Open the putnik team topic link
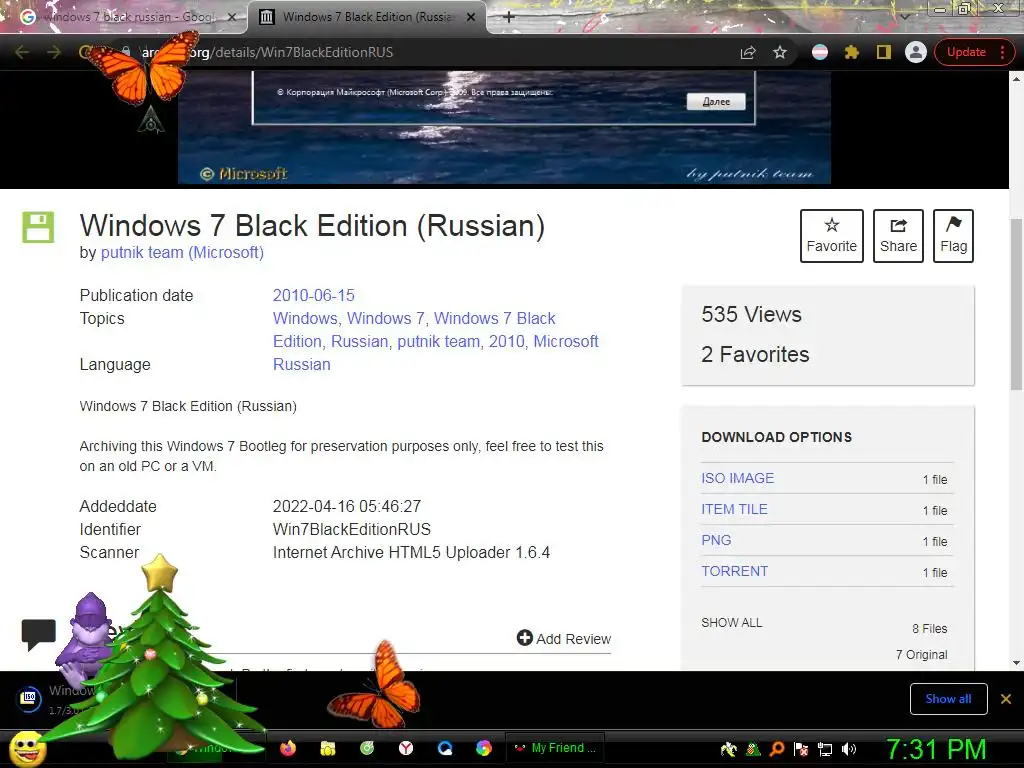Viewport: 1024px width, 768px height. (438, 341)
